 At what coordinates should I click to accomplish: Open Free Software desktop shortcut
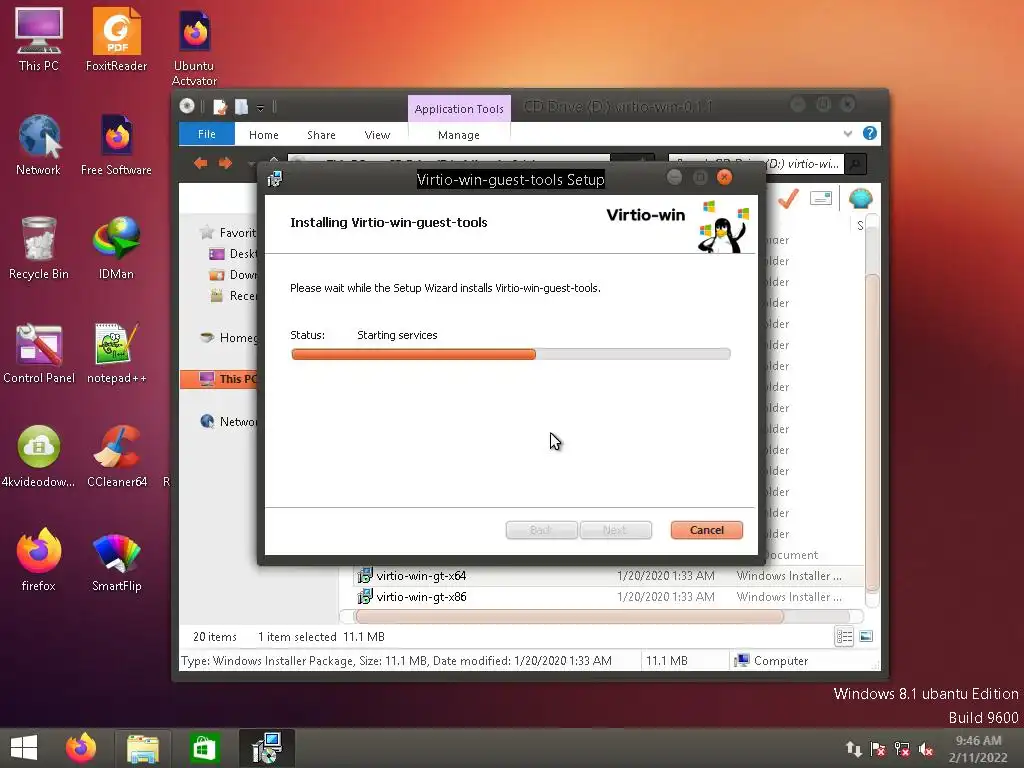[x=116, y=144]
